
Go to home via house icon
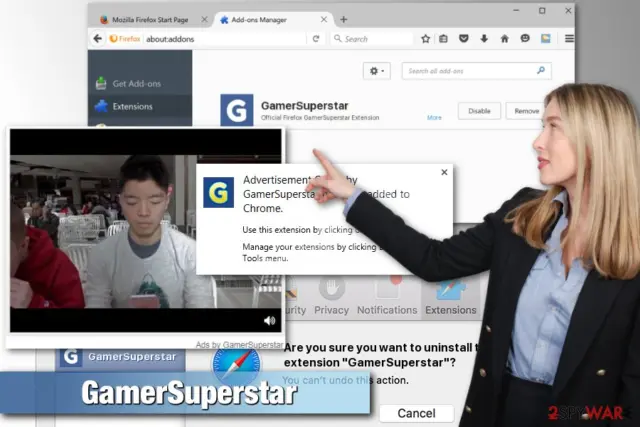(504, 39)
